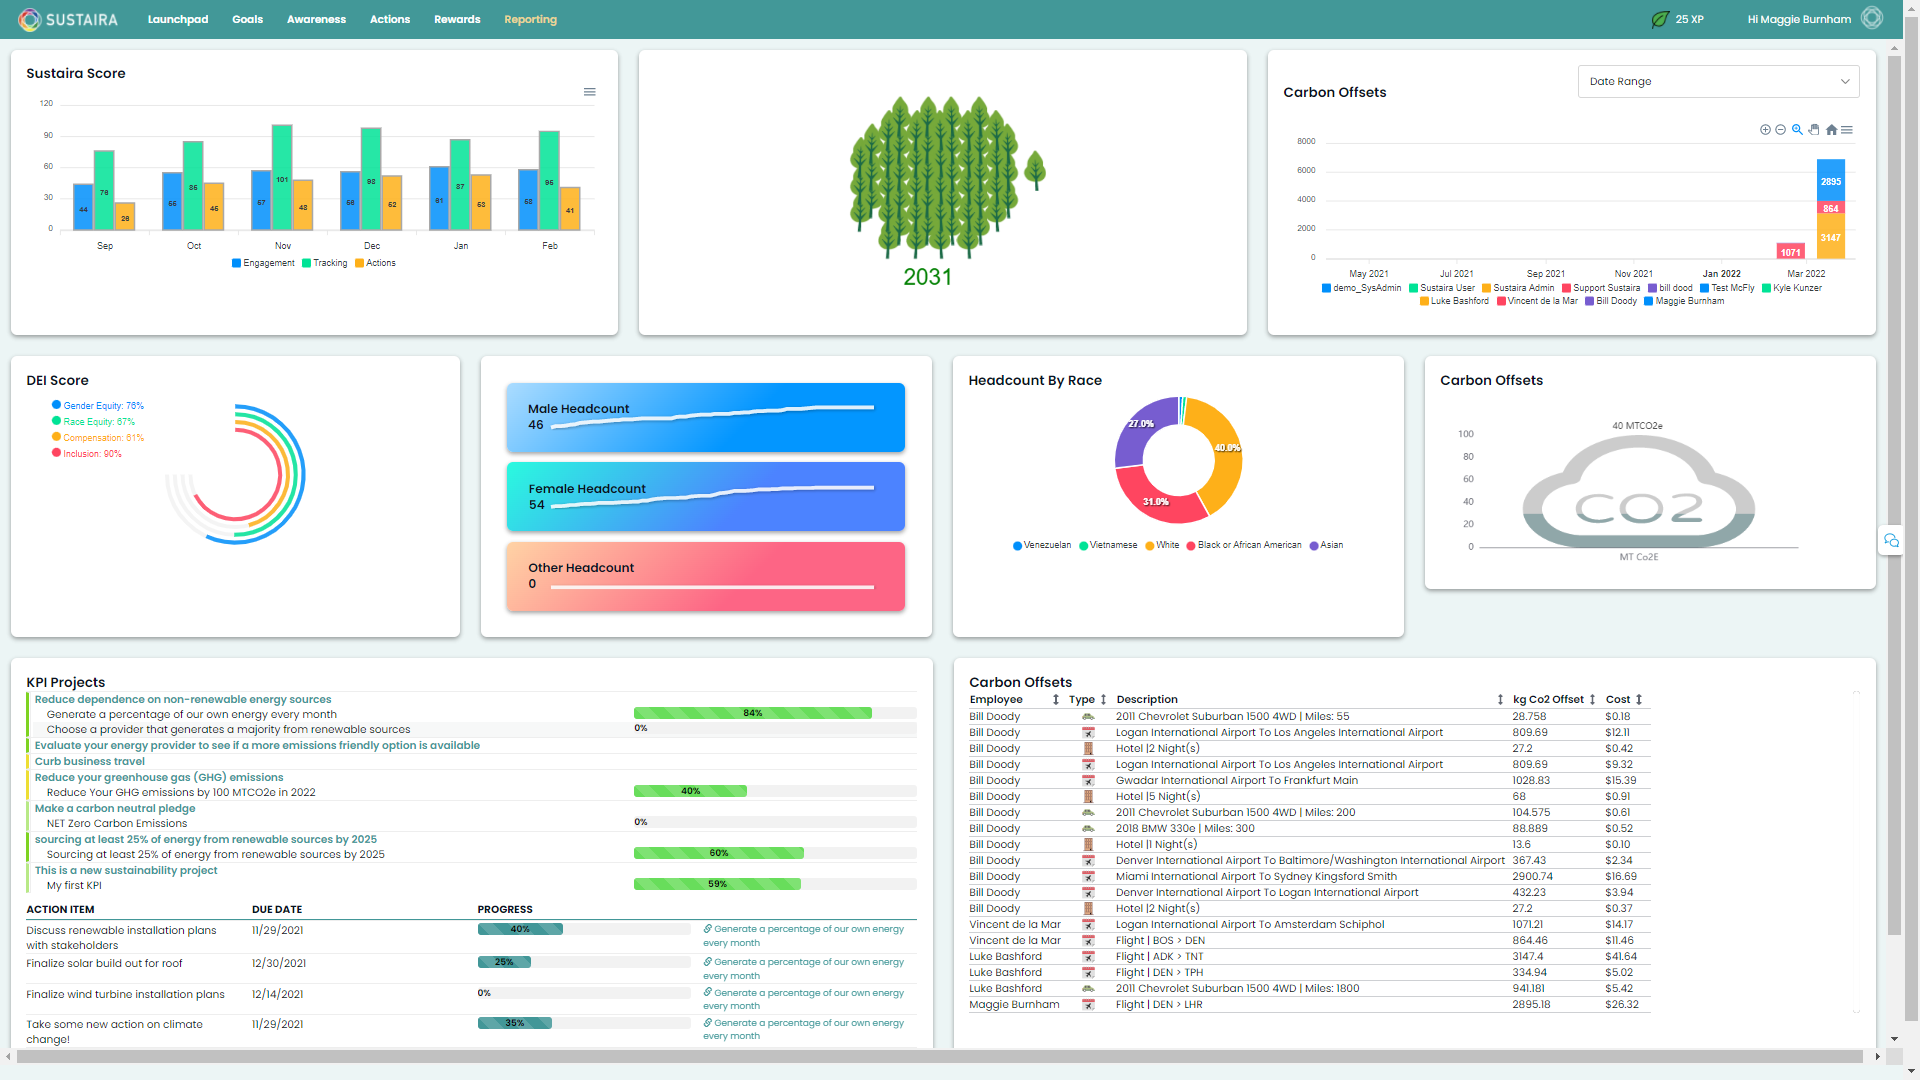Click the user profile avatar icon
Screen dimensions: 1920x1080
click(x=1872, y=19)
